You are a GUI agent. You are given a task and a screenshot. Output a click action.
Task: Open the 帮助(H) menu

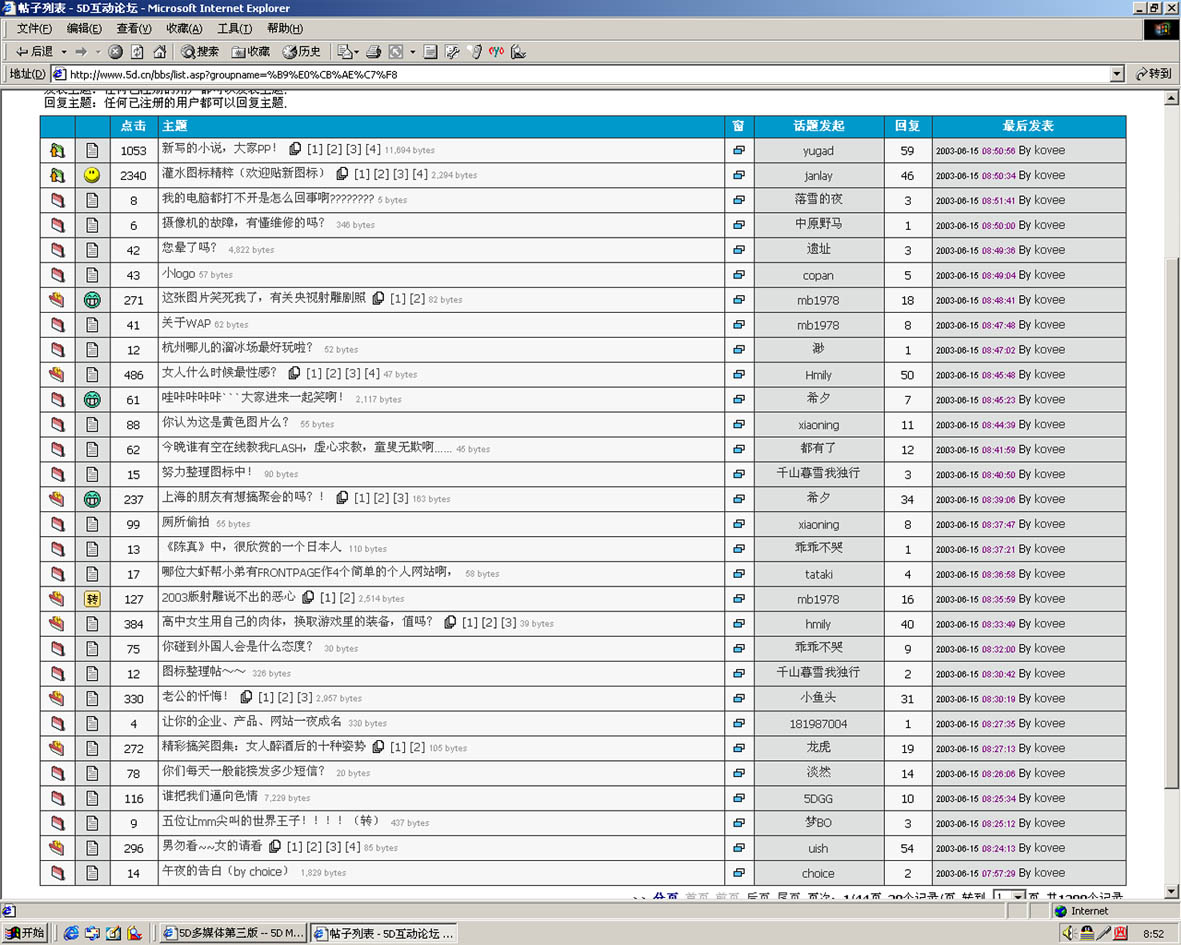[x=285, y=29]
